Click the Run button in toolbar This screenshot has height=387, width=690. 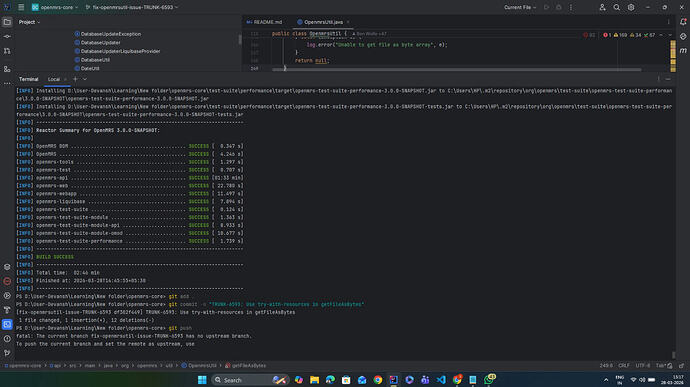coord(546,7)
